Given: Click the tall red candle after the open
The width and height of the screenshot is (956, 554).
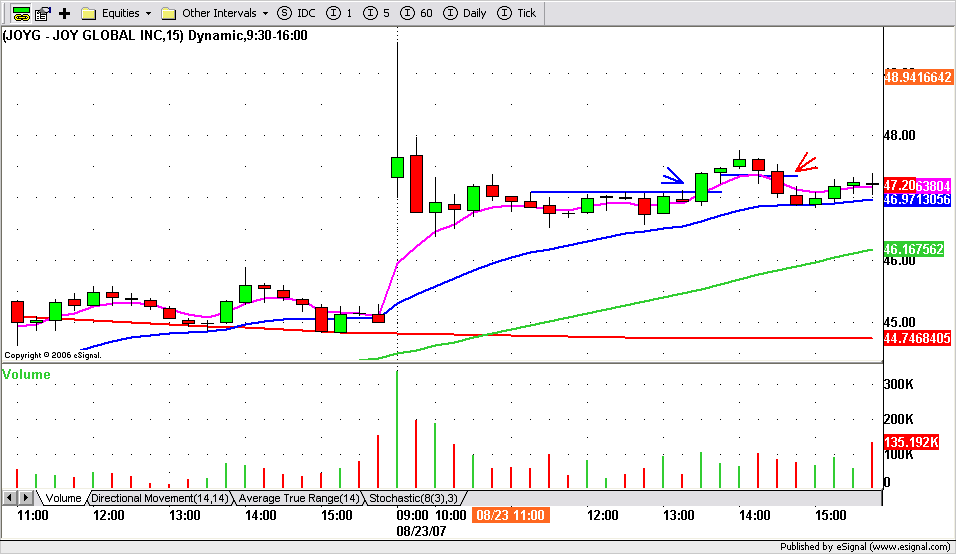Looking at the screenshot, I should (416, 183).
